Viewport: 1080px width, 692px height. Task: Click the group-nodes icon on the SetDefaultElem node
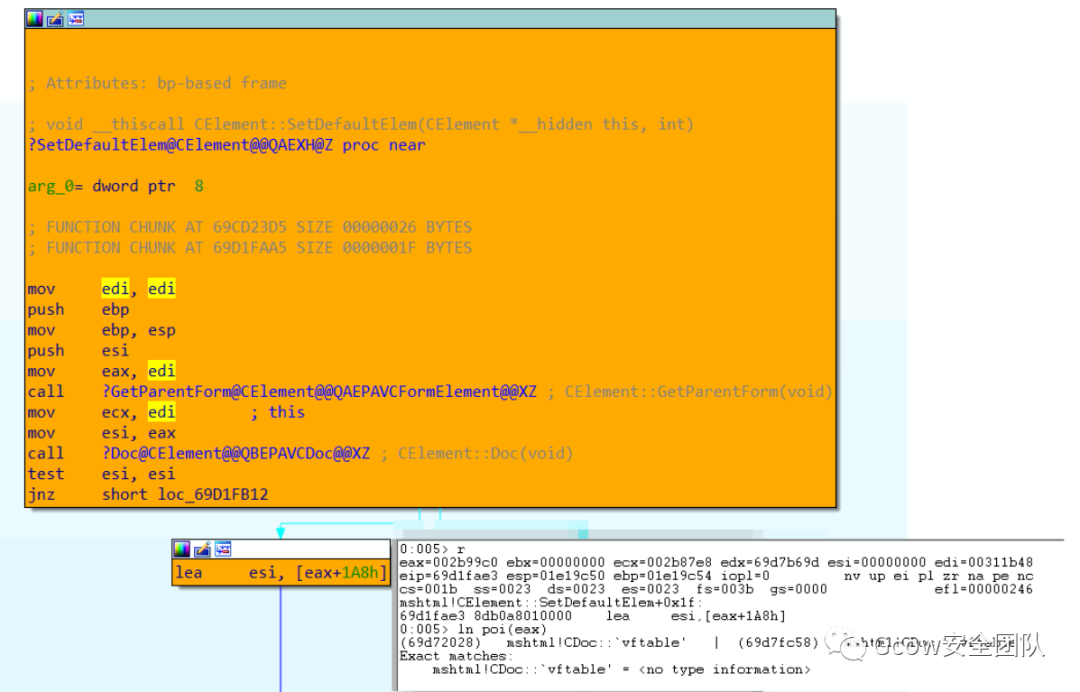pos(74,17)
